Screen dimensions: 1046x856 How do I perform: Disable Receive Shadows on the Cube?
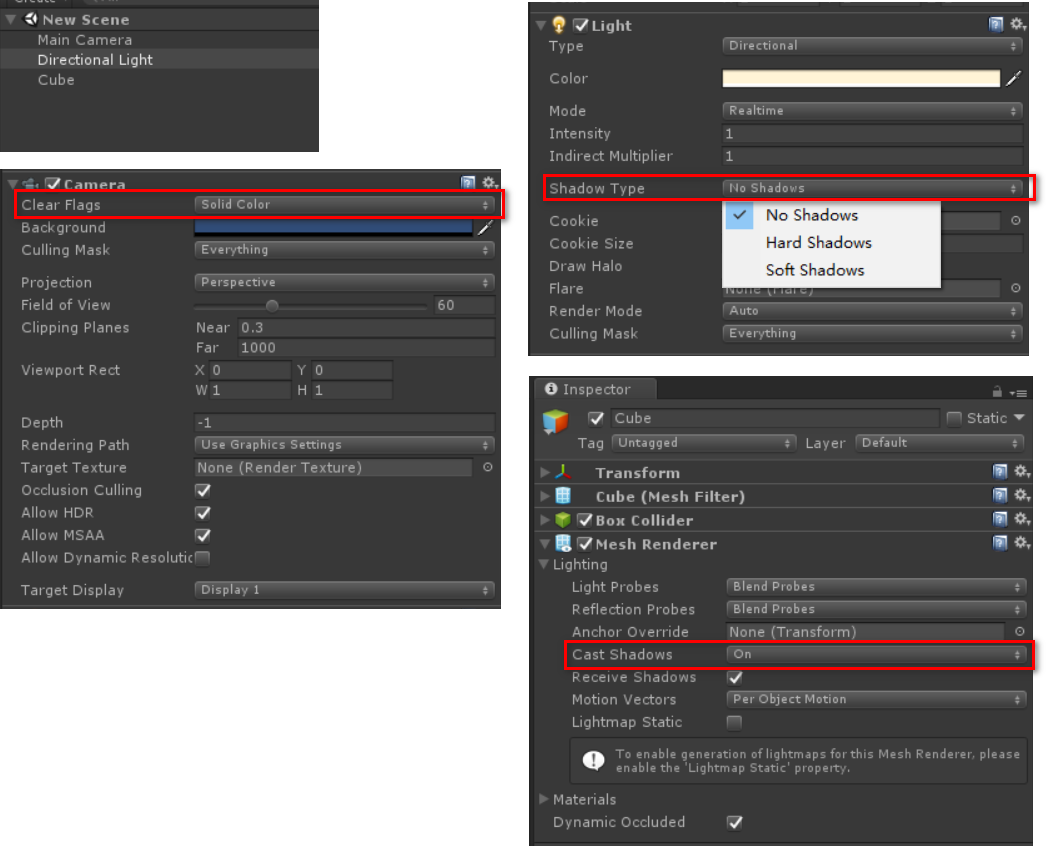pos(734,677)
